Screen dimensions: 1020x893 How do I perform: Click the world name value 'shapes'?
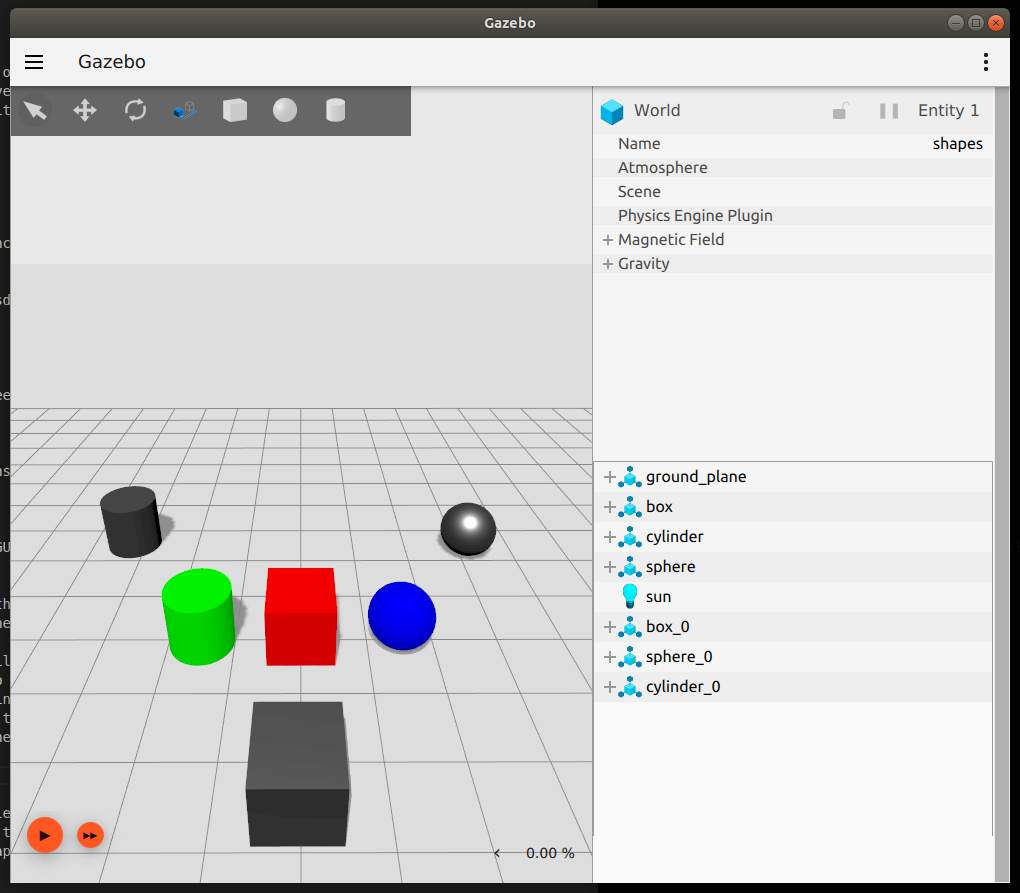(958, 144)
